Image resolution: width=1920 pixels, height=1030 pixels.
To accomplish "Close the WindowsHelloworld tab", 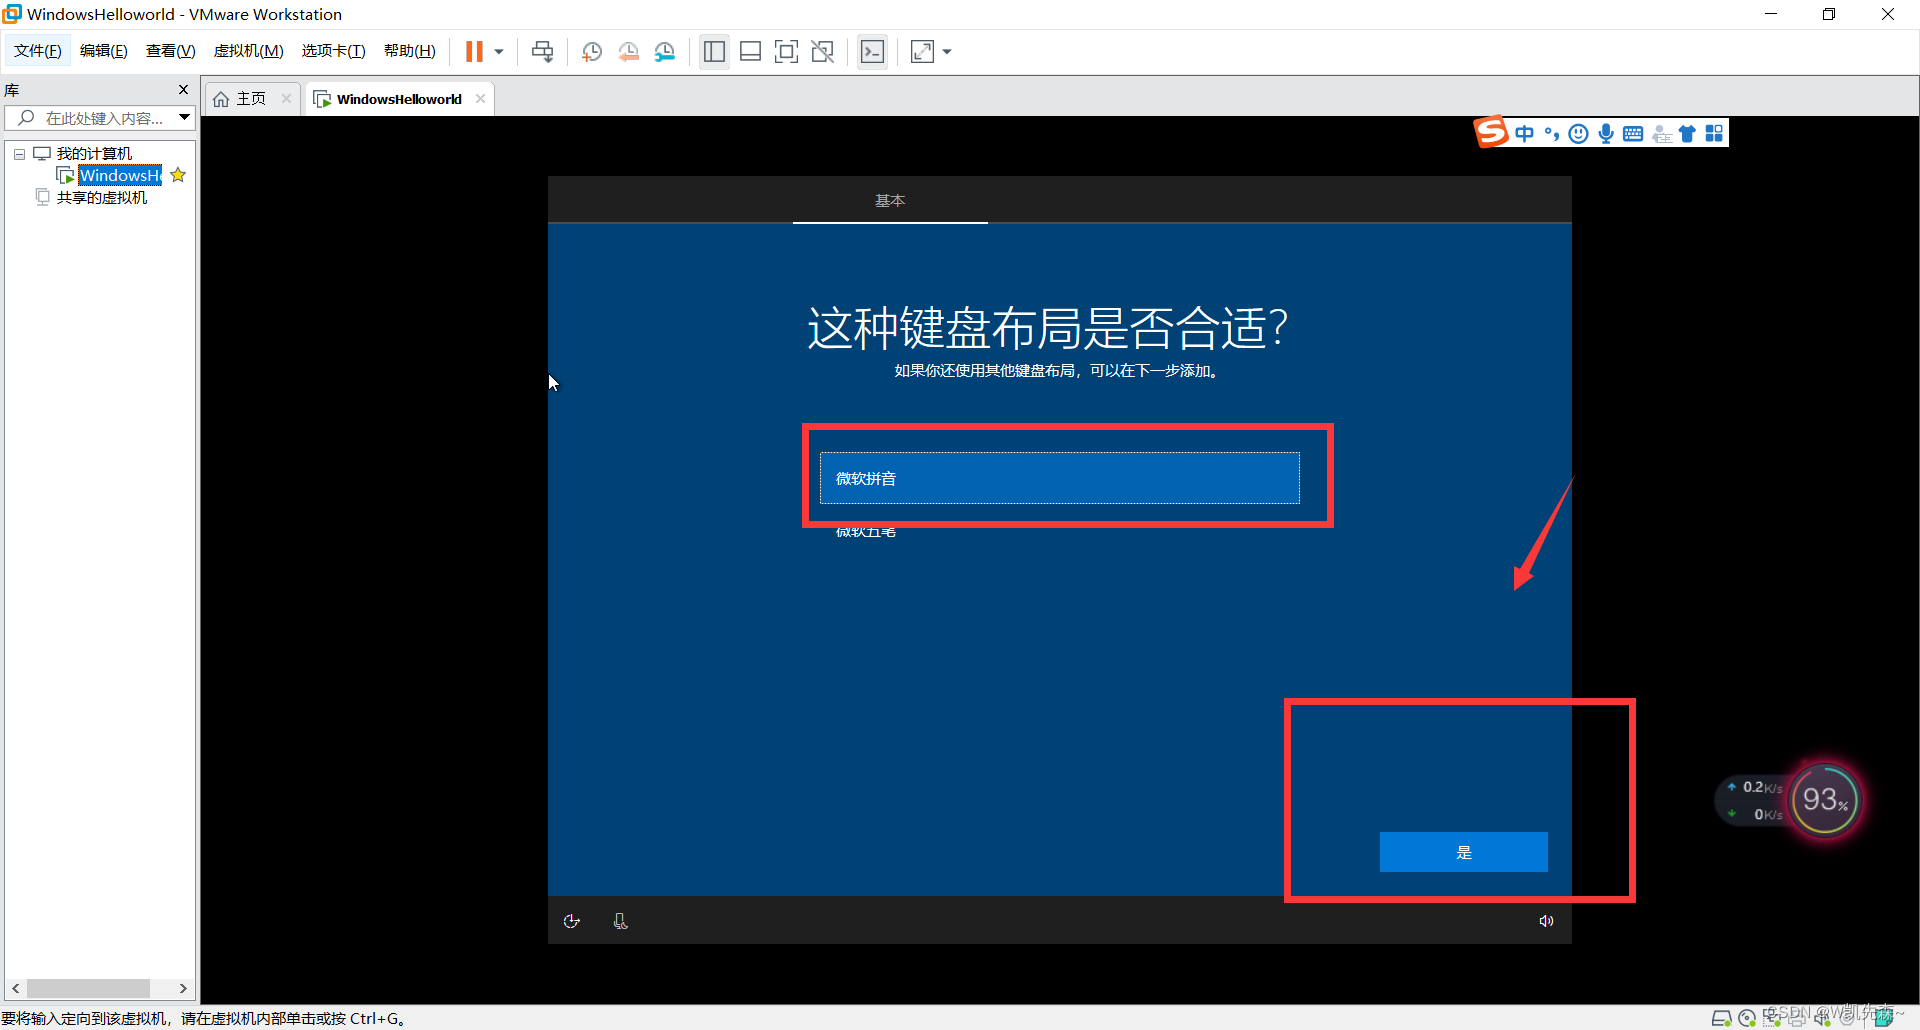I will pos(480,98).
